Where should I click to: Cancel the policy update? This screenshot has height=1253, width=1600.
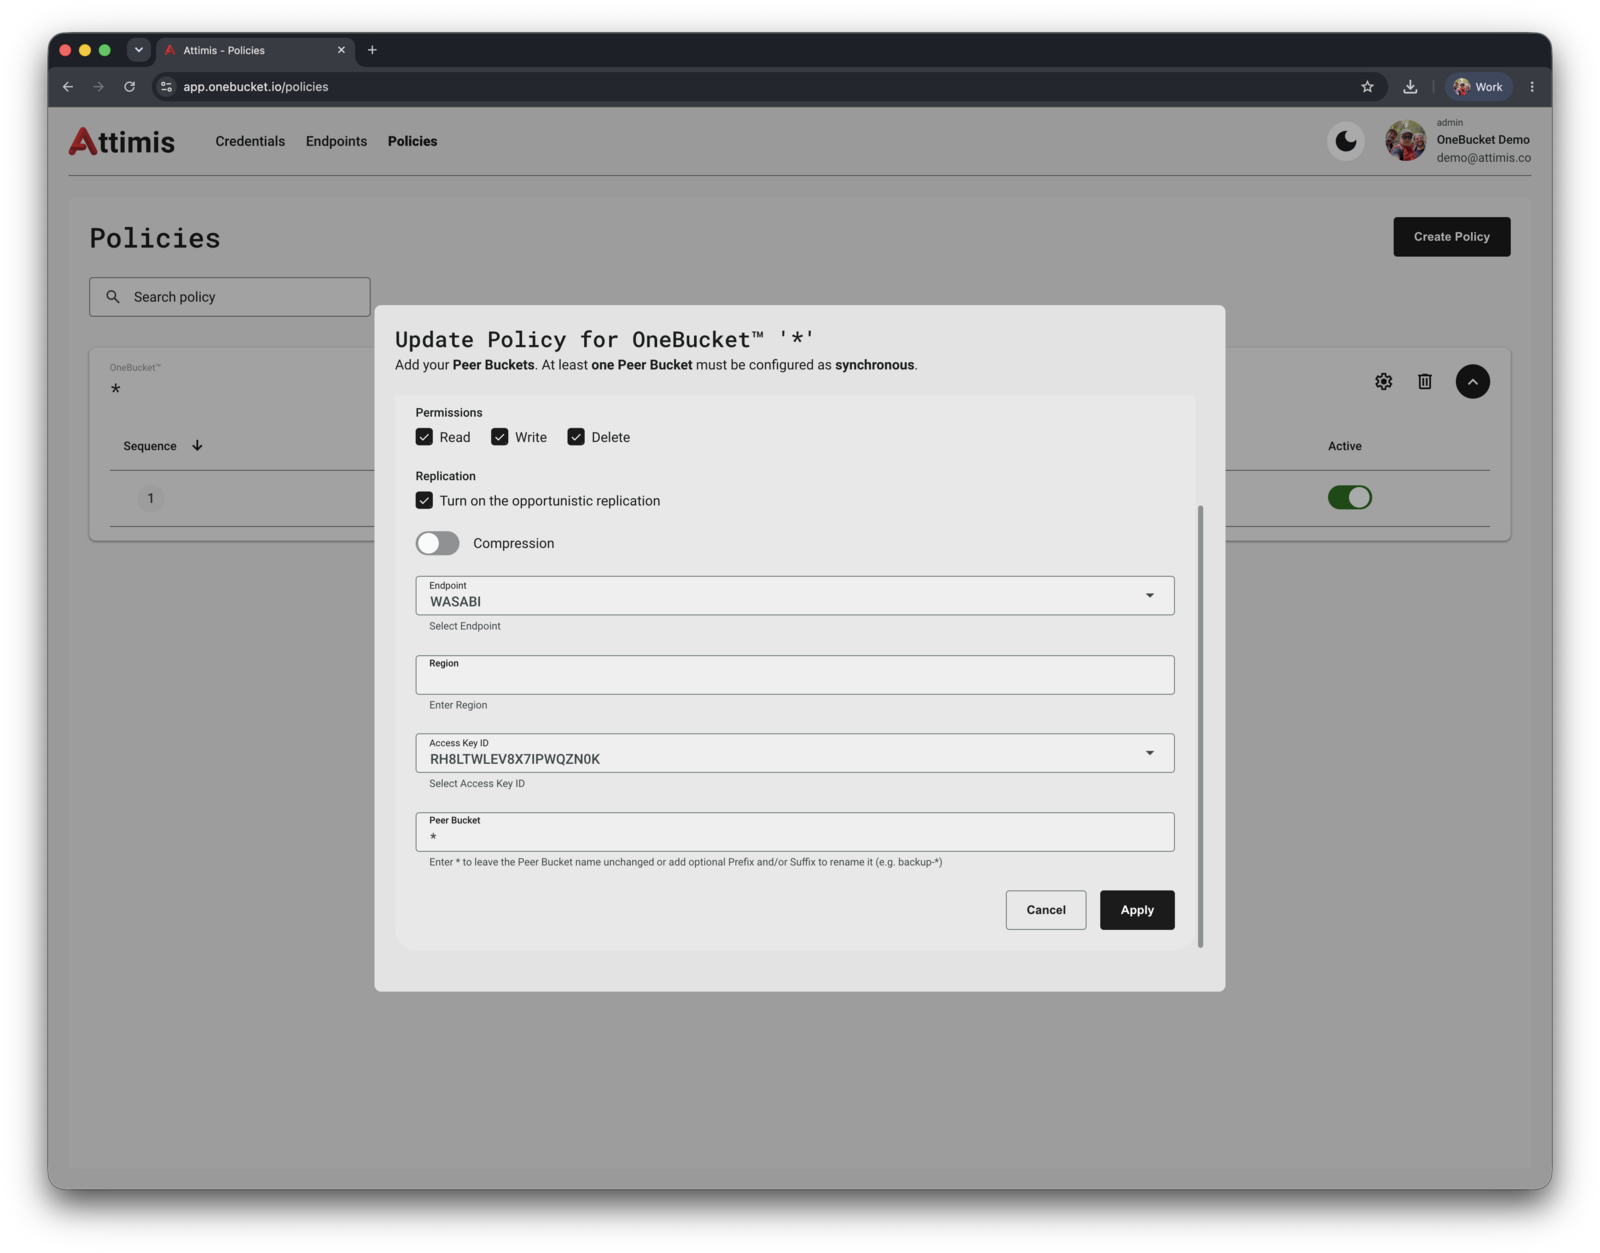pos(1046,910)
